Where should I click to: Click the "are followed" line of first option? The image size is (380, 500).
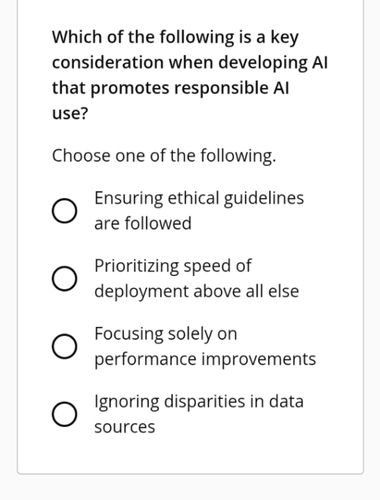143,224
